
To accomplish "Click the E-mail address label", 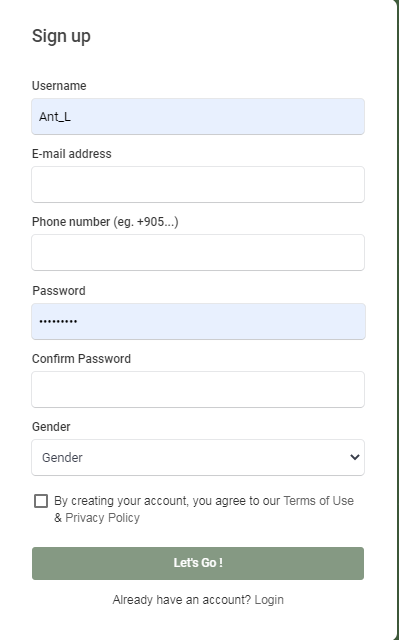I will pyautogui.click(x=71, y=154).
